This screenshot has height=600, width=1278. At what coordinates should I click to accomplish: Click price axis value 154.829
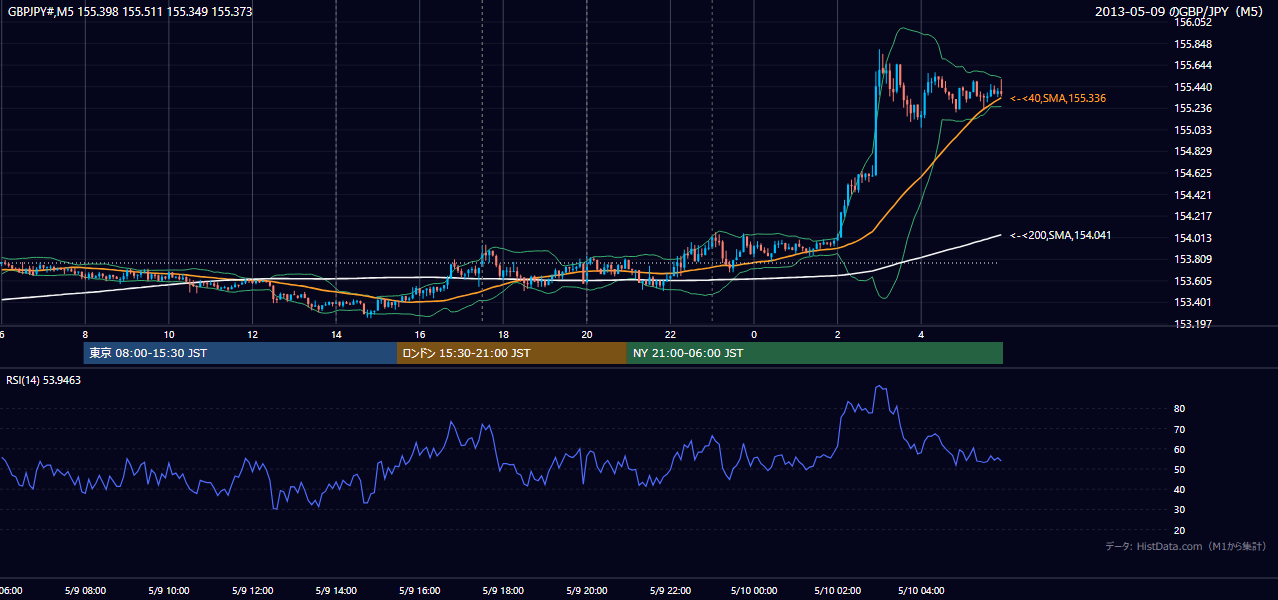tap(1194, 151)
